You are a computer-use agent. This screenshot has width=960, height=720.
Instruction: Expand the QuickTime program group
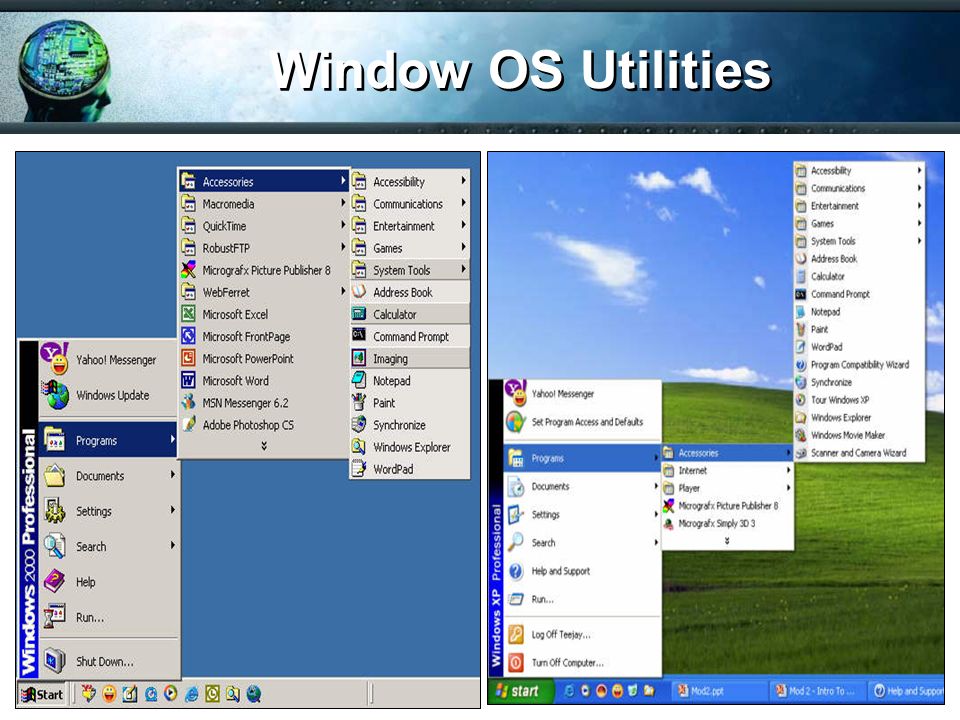[x=264, y=226]
